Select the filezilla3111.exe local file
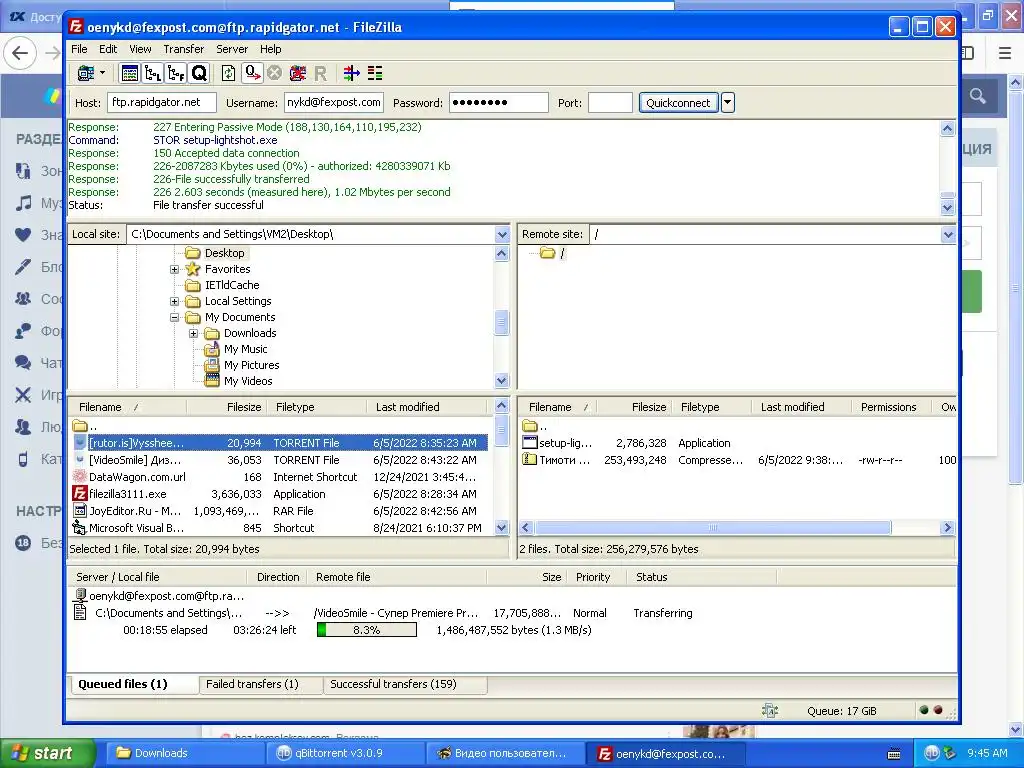 tap(279, 494)
